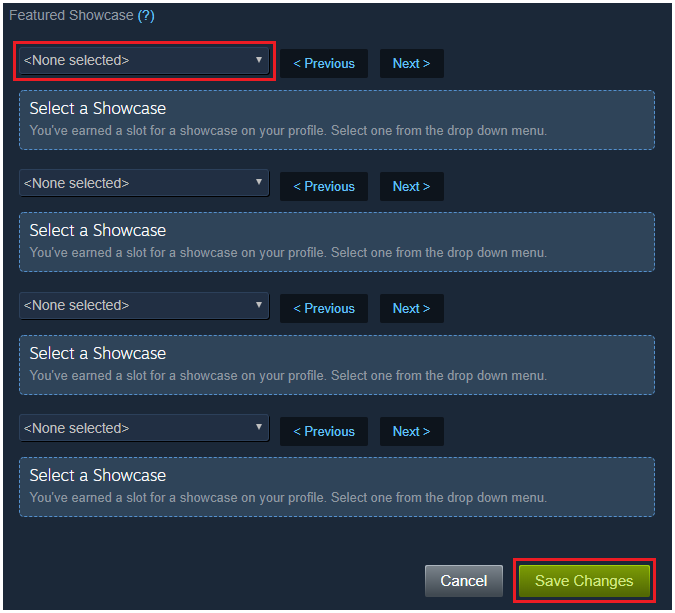Click the third Select a Showcase panel
Screen dimensions: 675x613
pyautogui.click(x=337, y=365)
